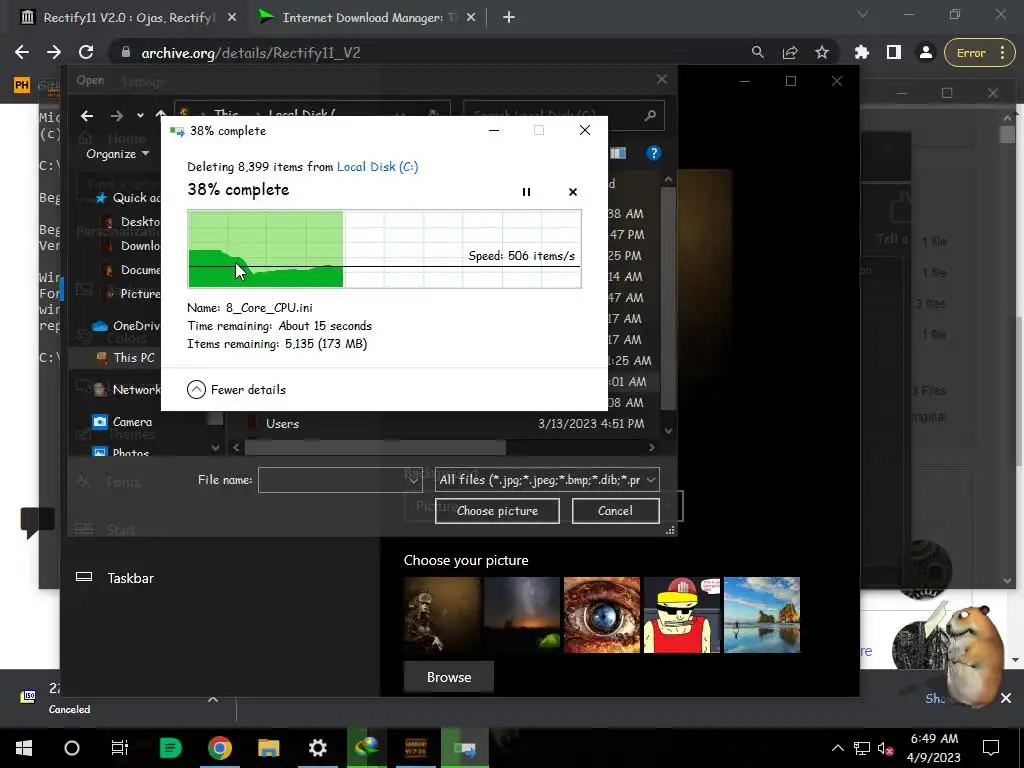Open the notification center icon

click(x=991, y=748)
